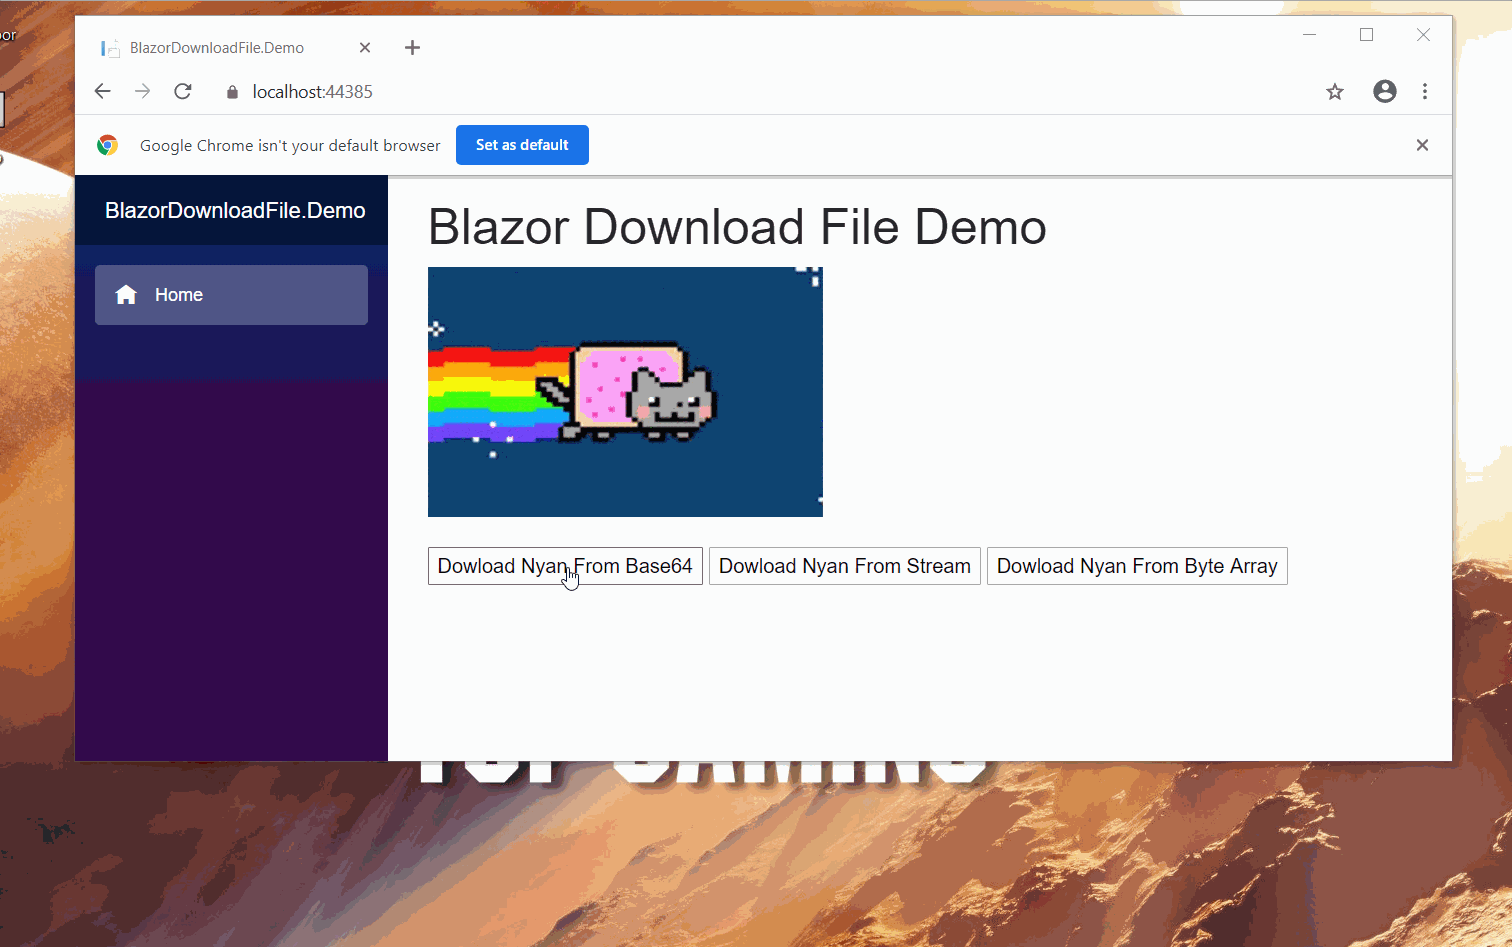Maximize the Chrome window
The width and height of the screenshot is (1512, 947).
pos(1366,35)
